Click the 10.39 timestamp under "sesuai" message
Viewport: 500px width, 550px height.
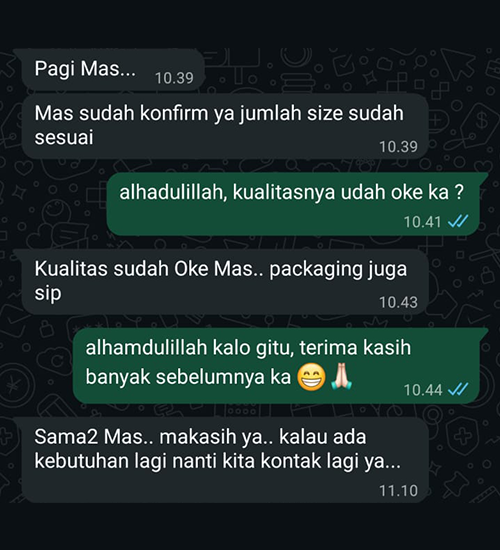click(x=398, y=147)
